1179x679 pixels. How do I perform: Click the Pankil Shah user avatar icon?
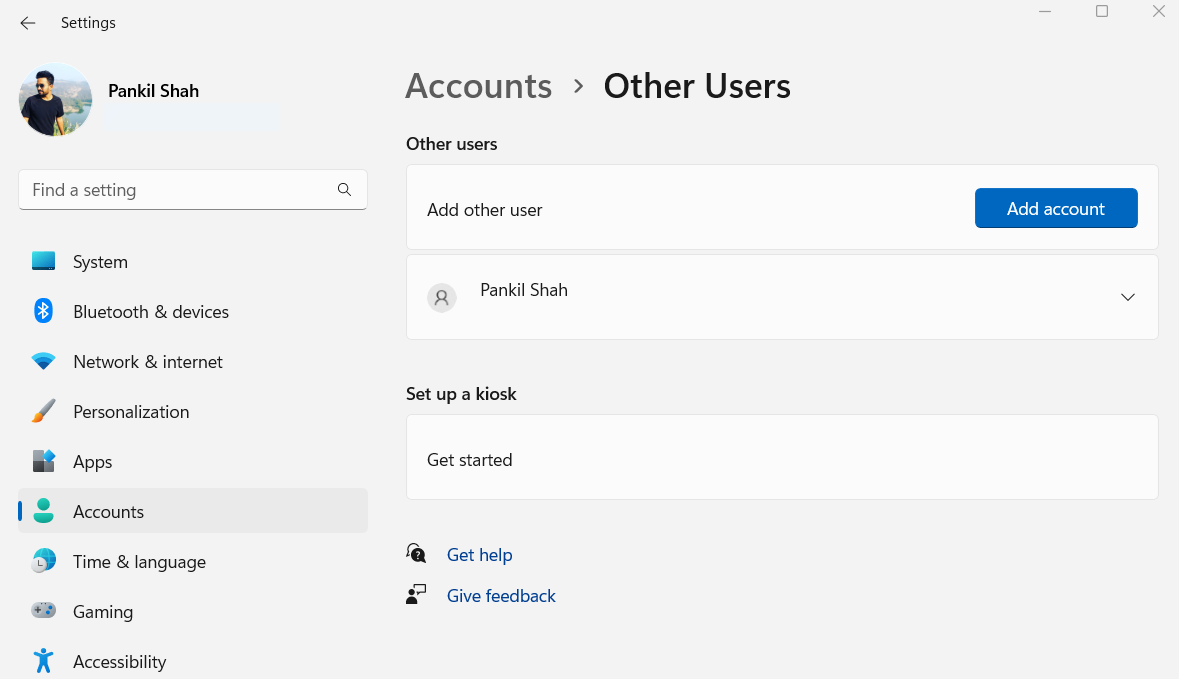[x=442, y=298]
